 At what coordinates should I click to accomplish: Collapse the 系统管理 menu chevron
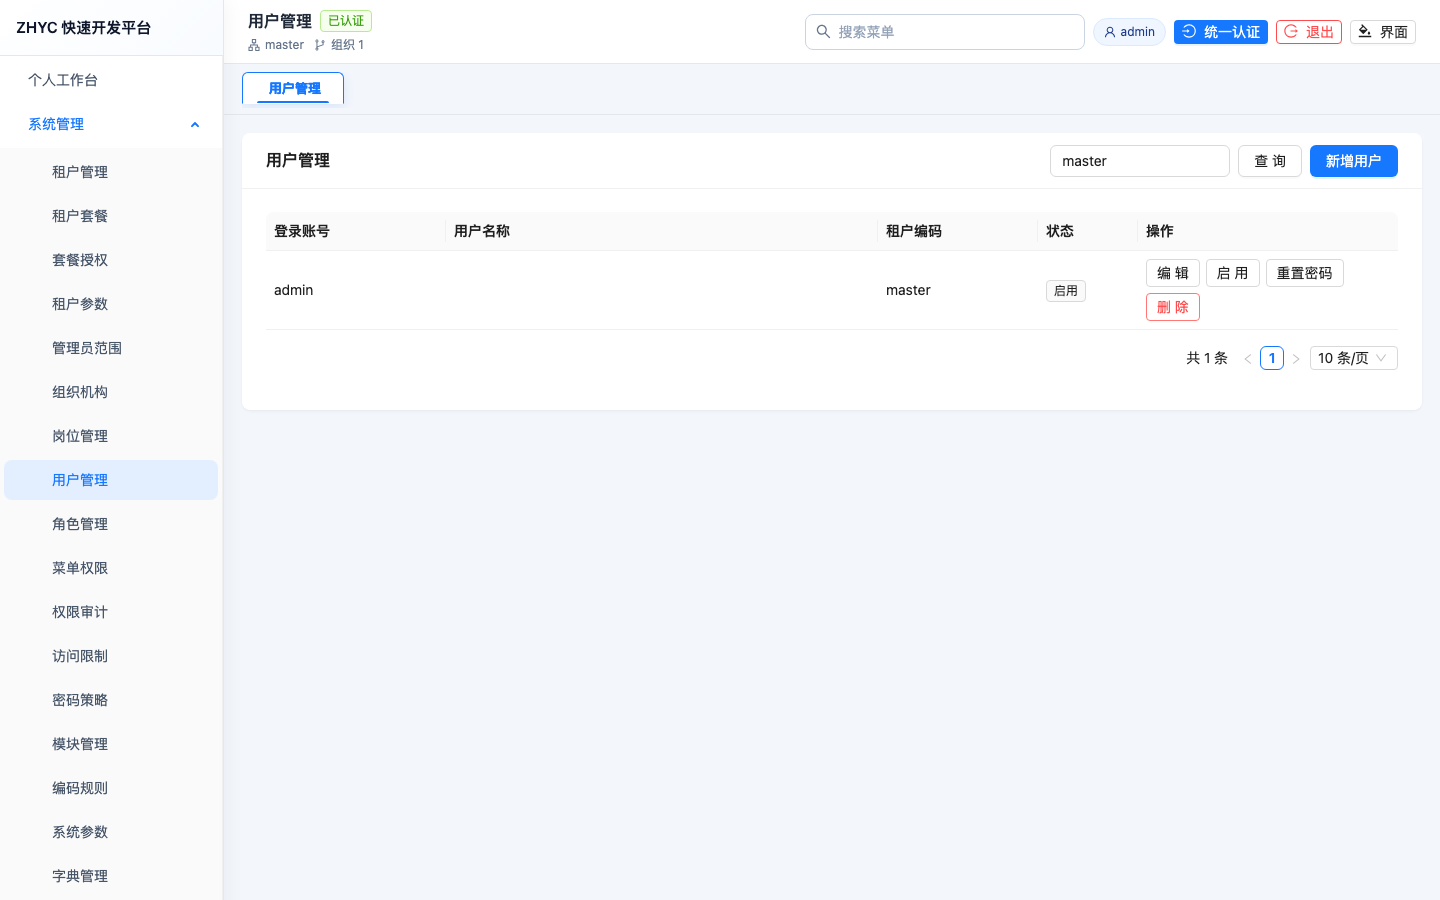click(195, 125)
